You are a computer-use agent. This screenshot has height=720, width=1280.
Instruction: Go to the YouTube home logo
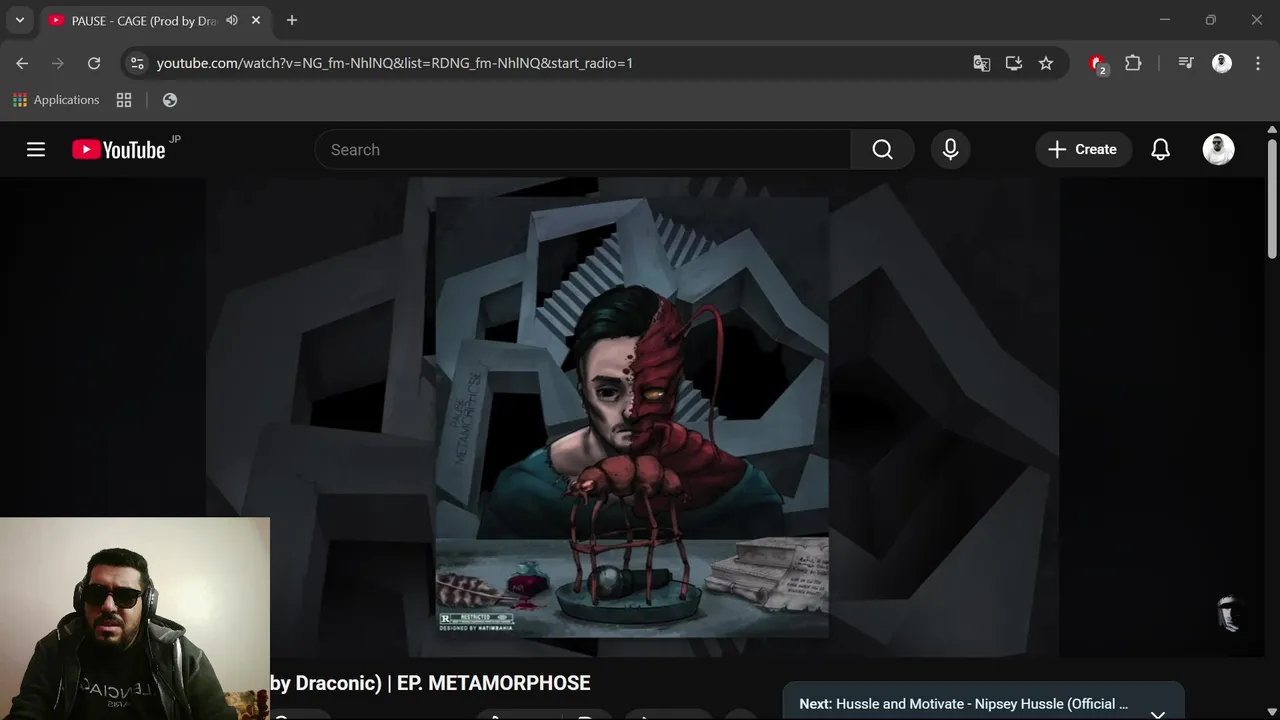pos(118,150)
